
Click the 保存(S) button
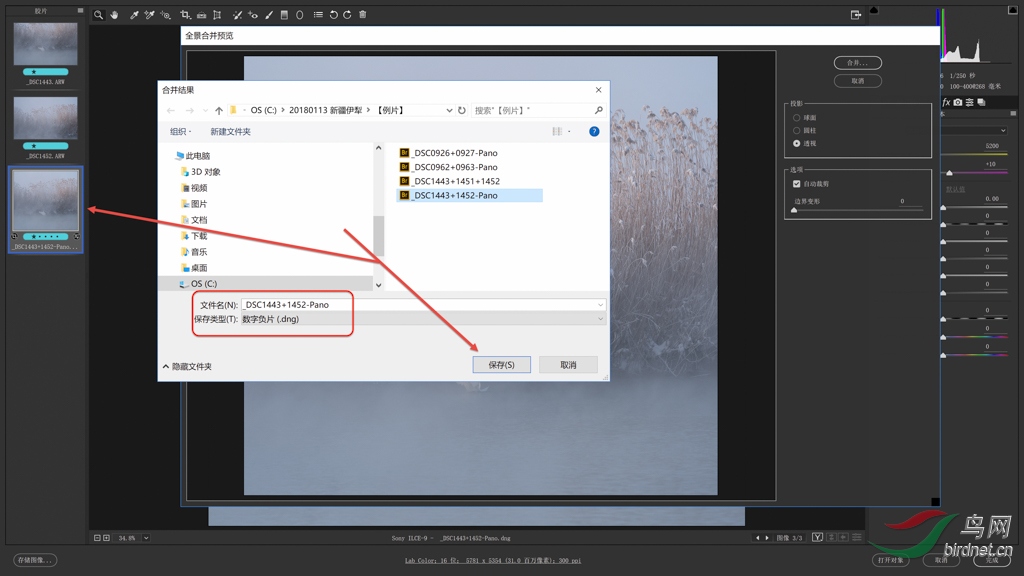tap(501, 365)
